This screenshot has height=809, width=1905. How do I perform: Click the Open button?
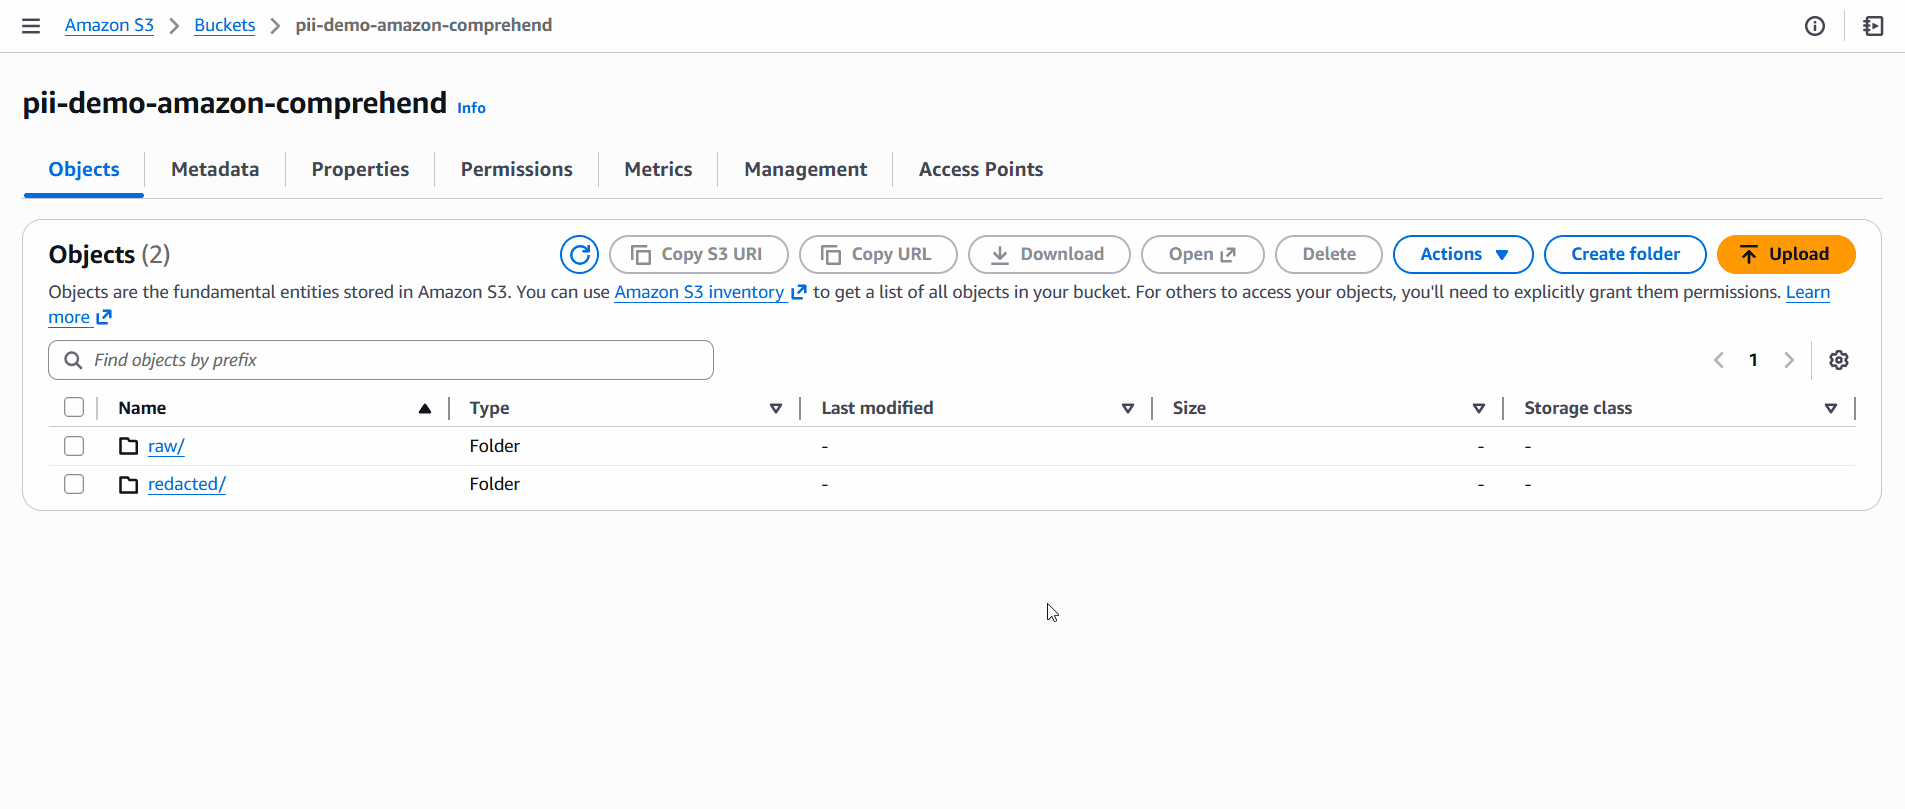[1203, 254]
